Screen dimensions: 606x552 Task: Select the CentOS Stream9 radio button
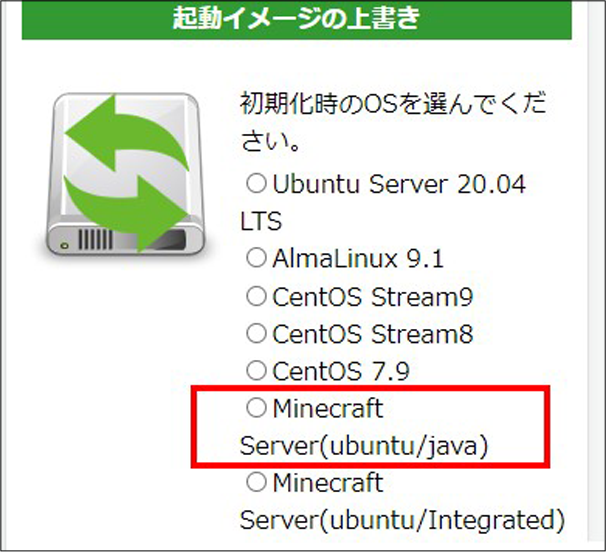point(257,297)
